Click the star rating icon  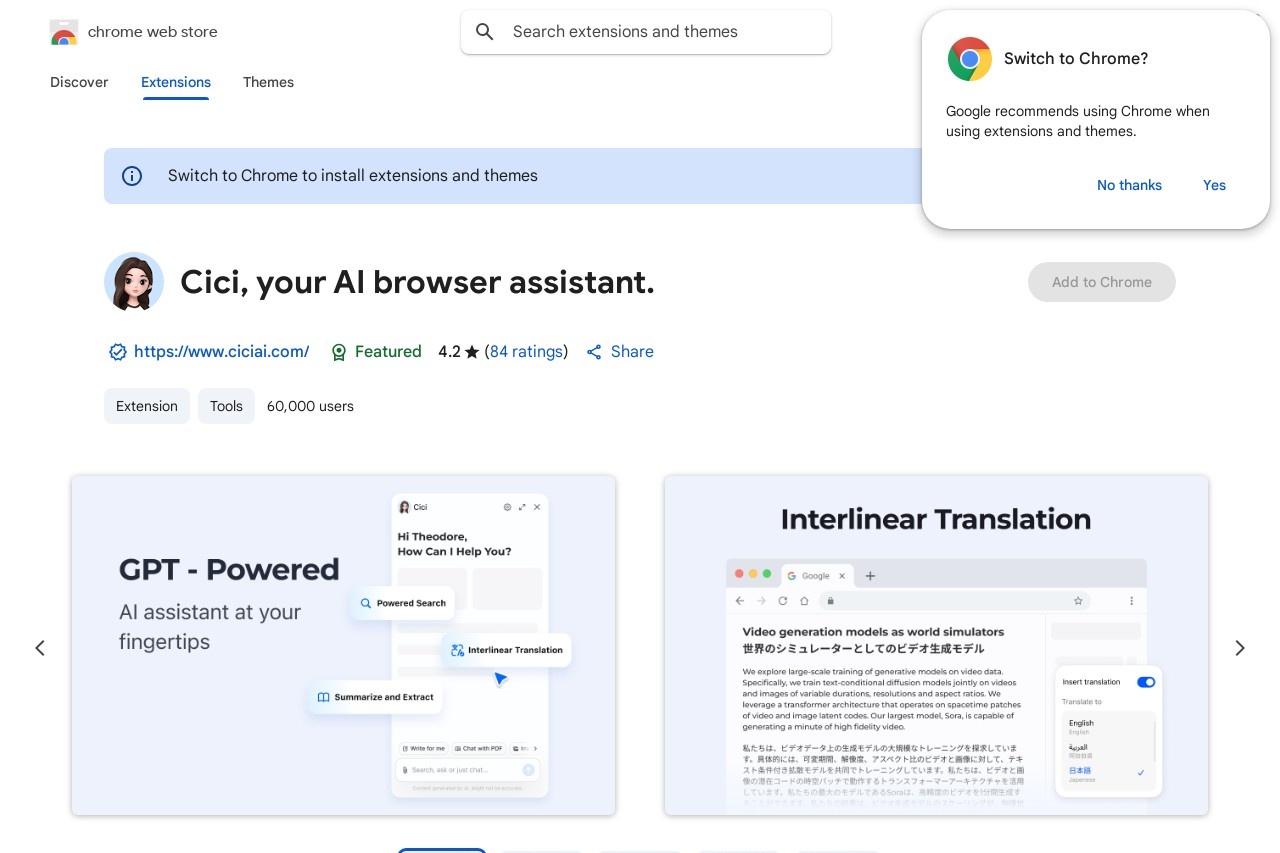[472, 352]
